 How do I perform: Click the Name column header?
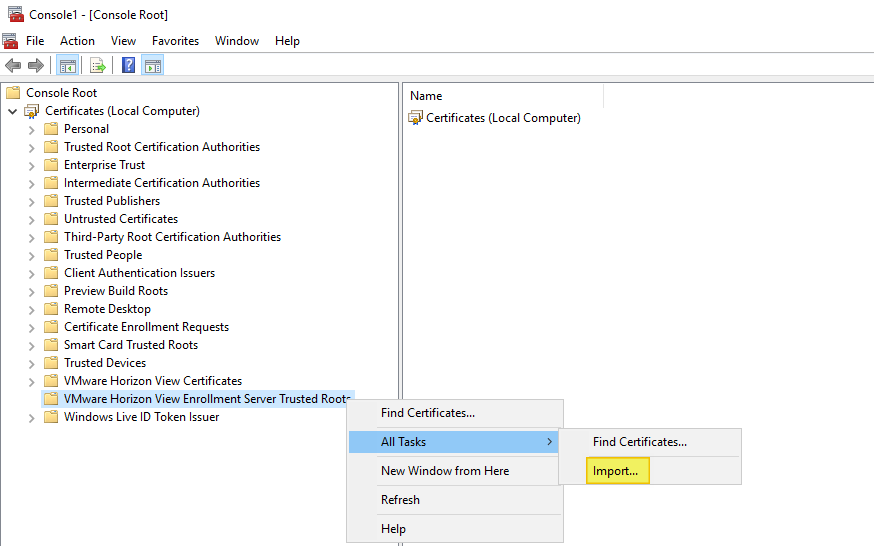pos(426,96)
